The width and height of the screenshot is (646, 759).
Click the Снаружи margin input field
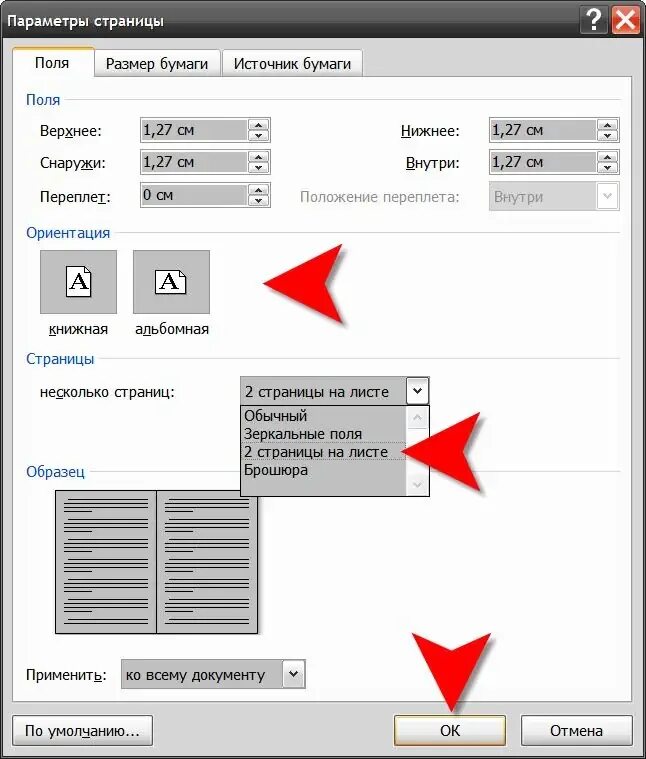(x=194, y=162)
